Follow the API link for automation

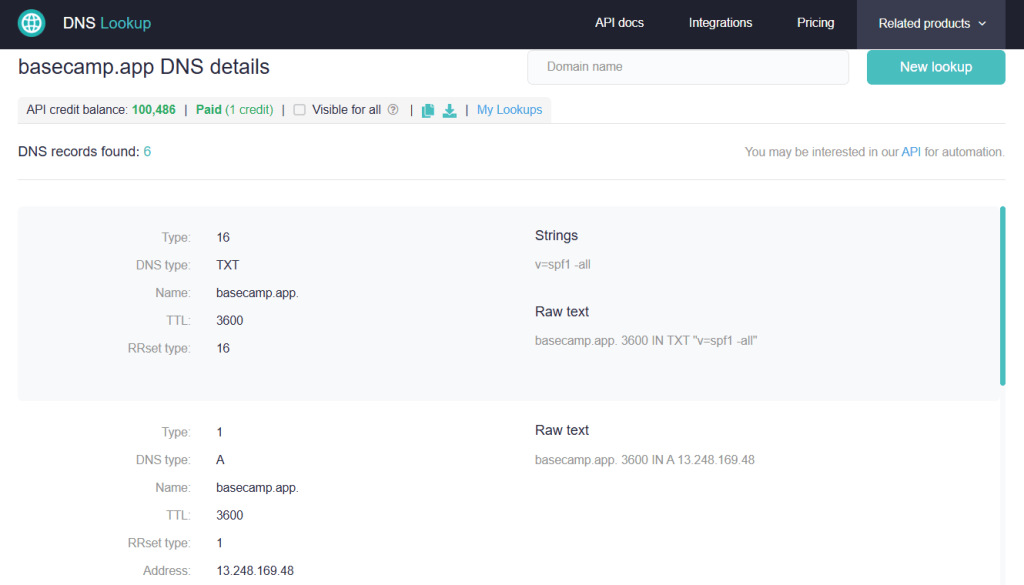pyautogui.click(x=911, y=152)
